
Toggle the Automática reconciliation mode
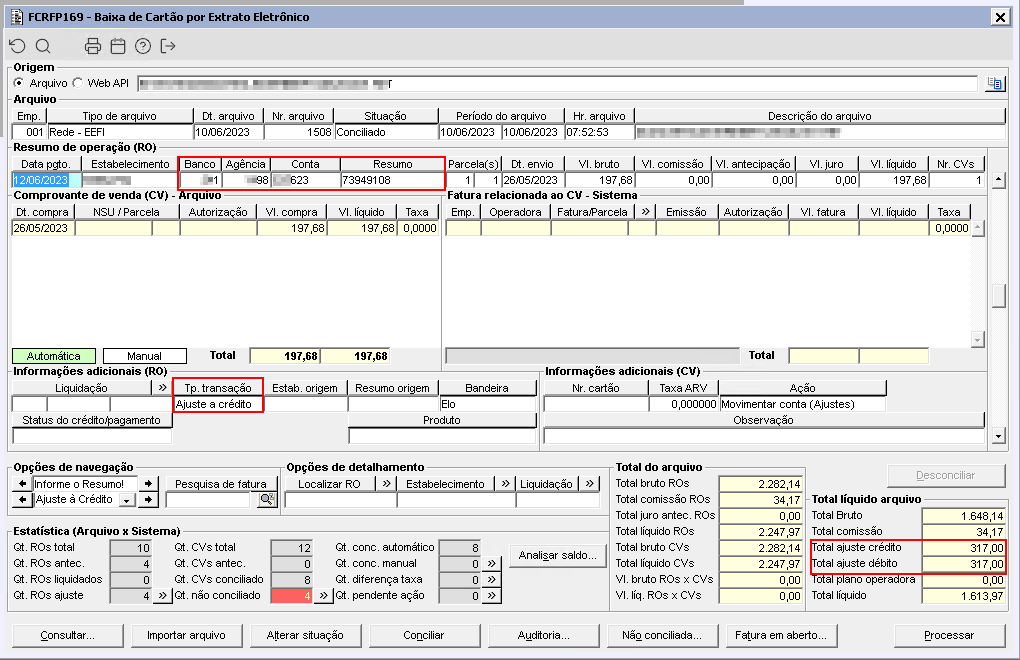53,356
